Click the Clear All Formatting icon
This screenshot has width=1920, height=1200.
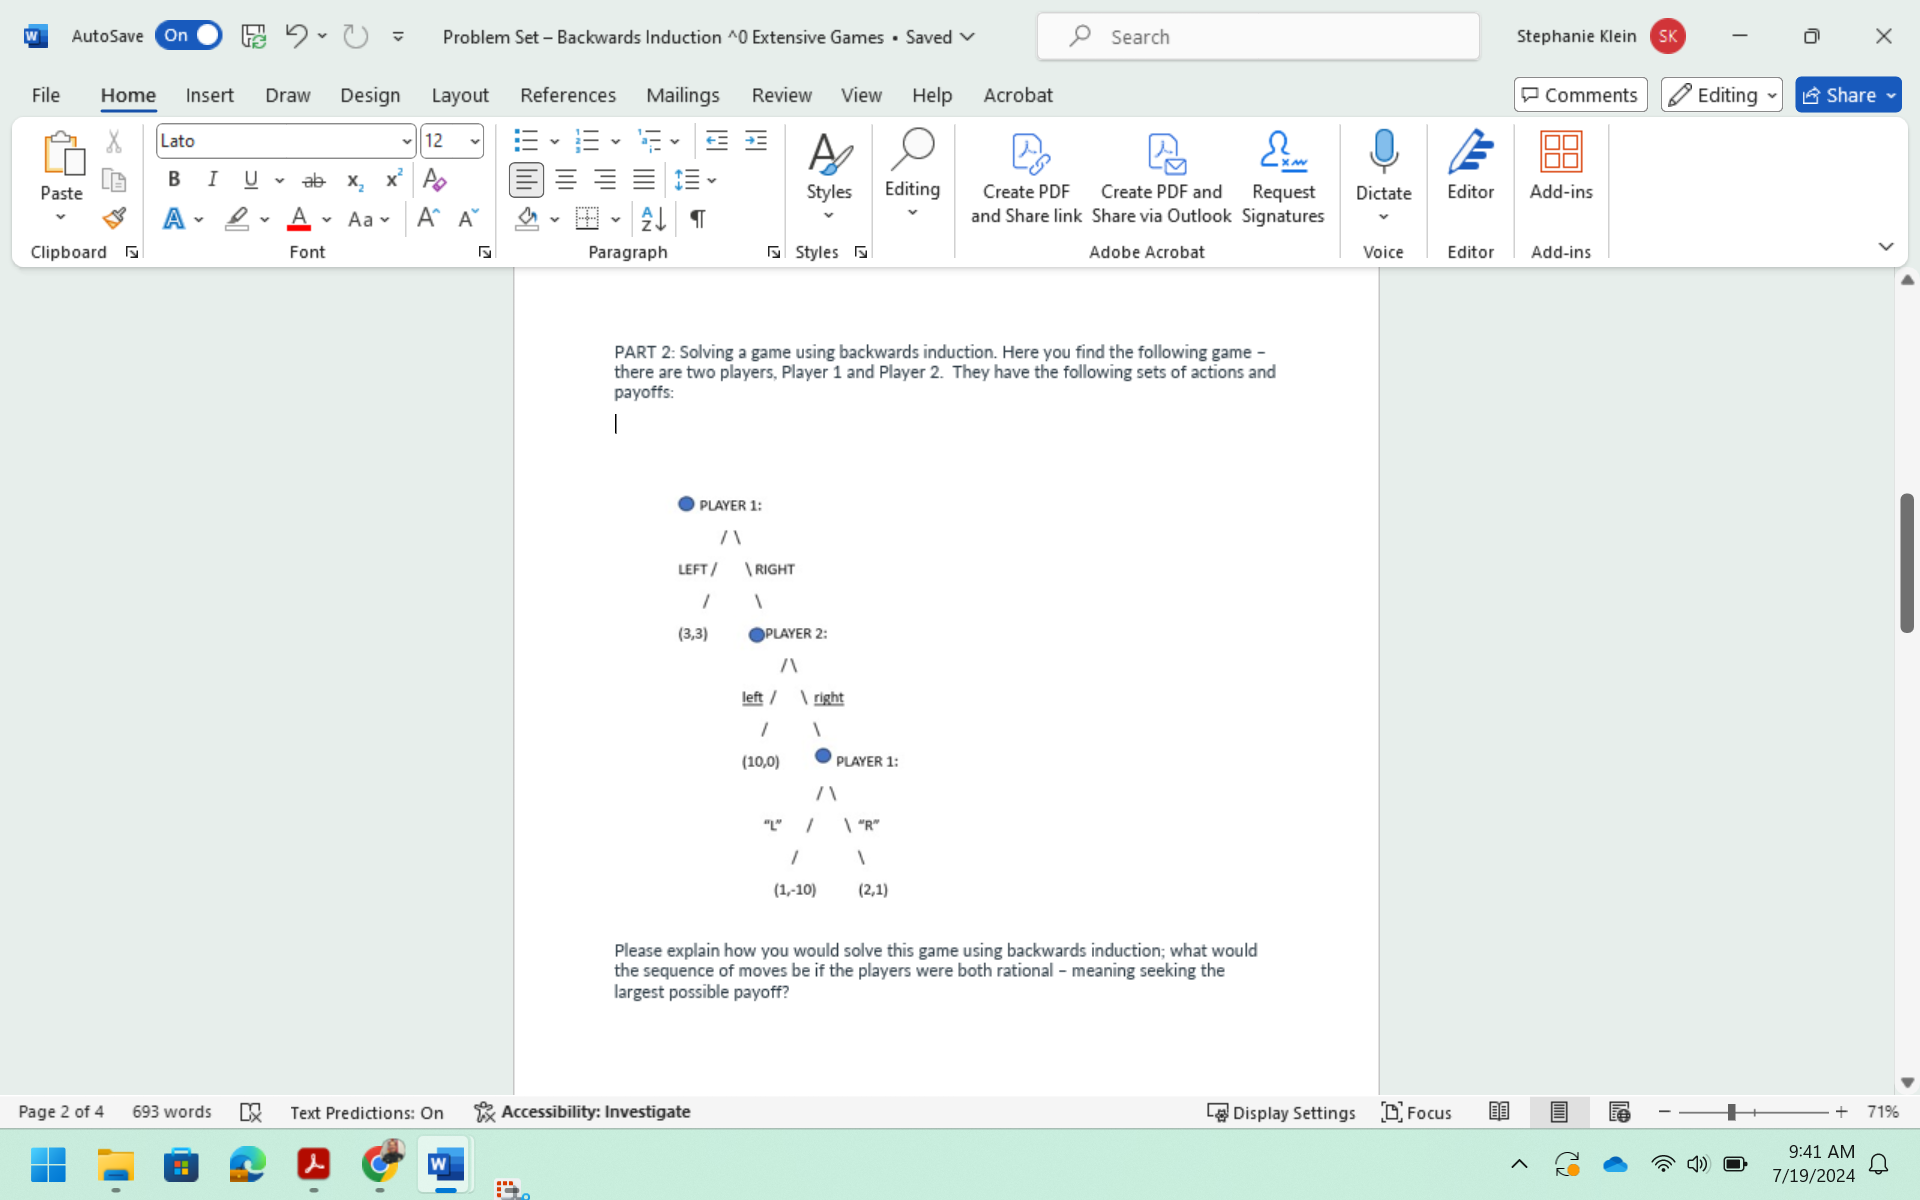(434, 180)
